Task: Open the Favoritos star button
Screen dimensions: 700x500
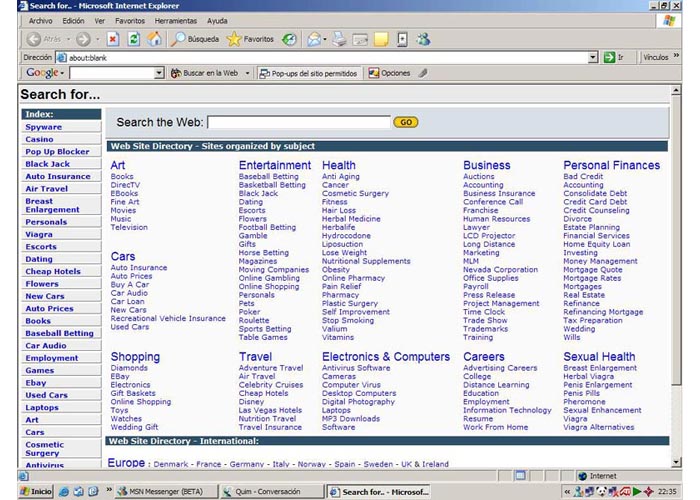Action: tap(250, 39)
